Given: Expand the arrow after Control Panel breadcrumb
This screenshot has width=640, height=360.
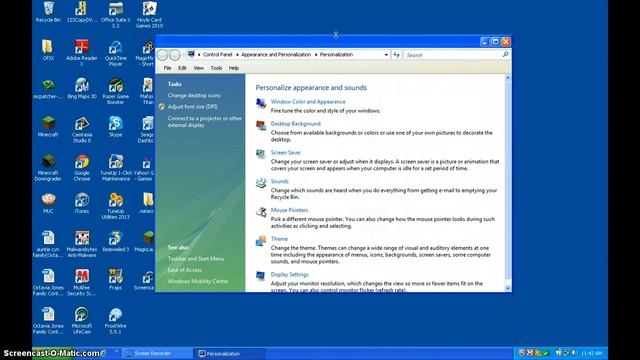Looking at the screenshot, I should click(x=237, y=54).
